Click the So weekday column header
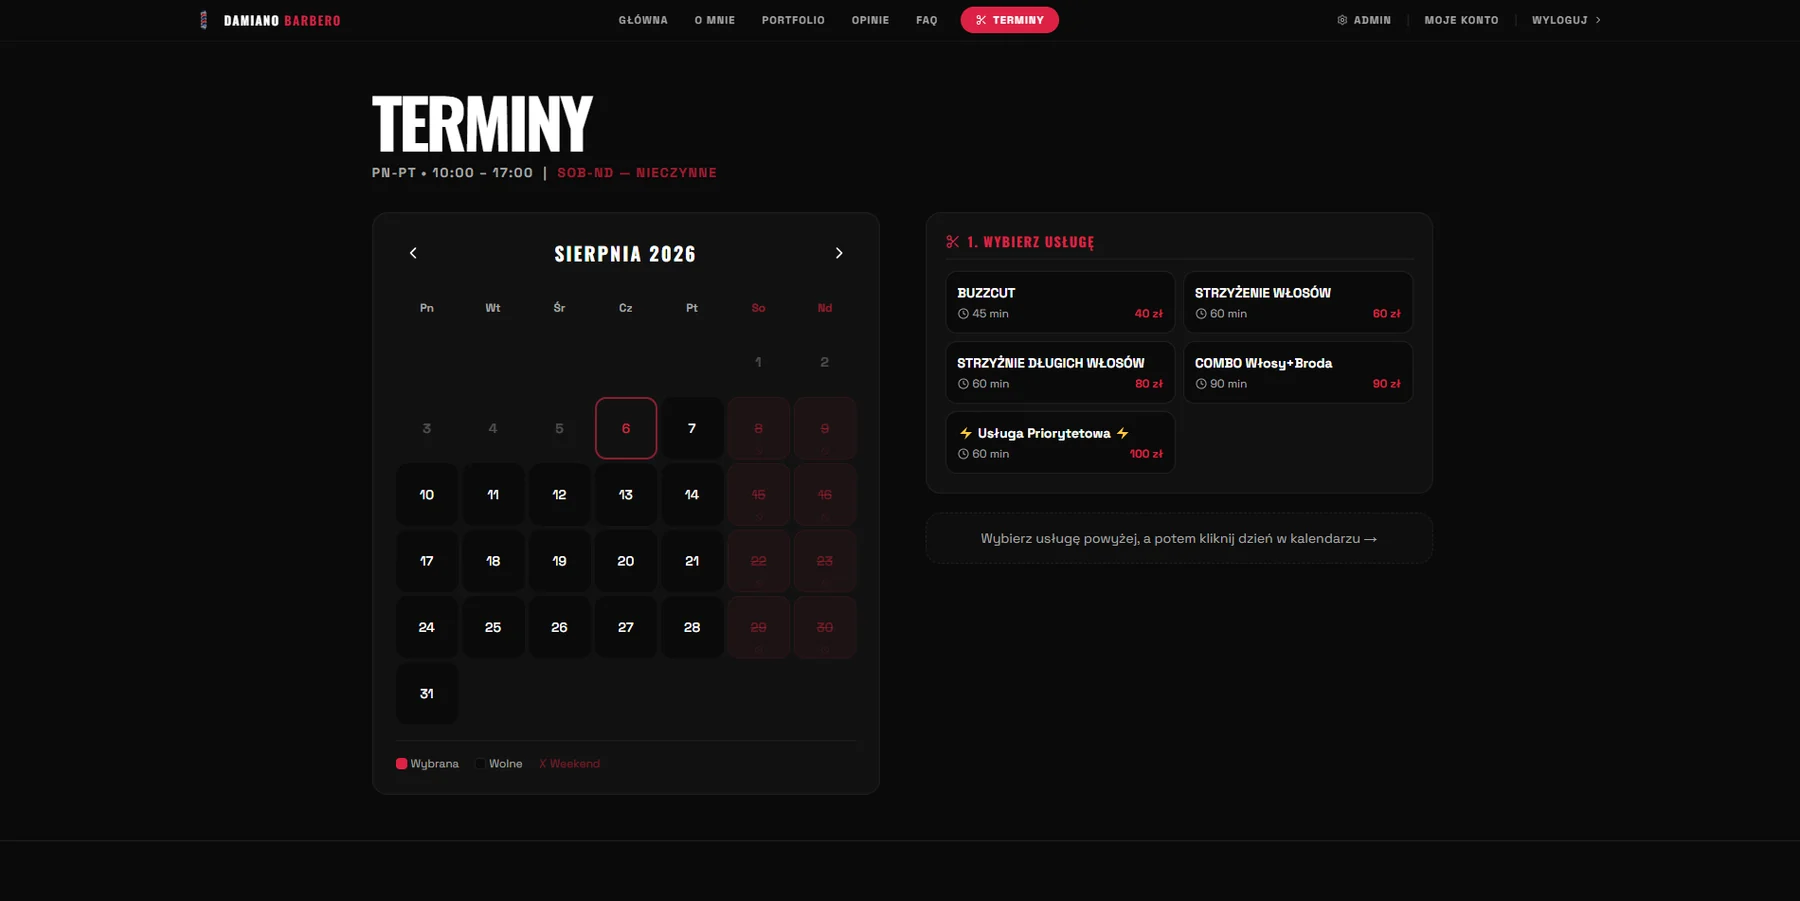Screen dimensions: 1800x901 pos(758,308)
